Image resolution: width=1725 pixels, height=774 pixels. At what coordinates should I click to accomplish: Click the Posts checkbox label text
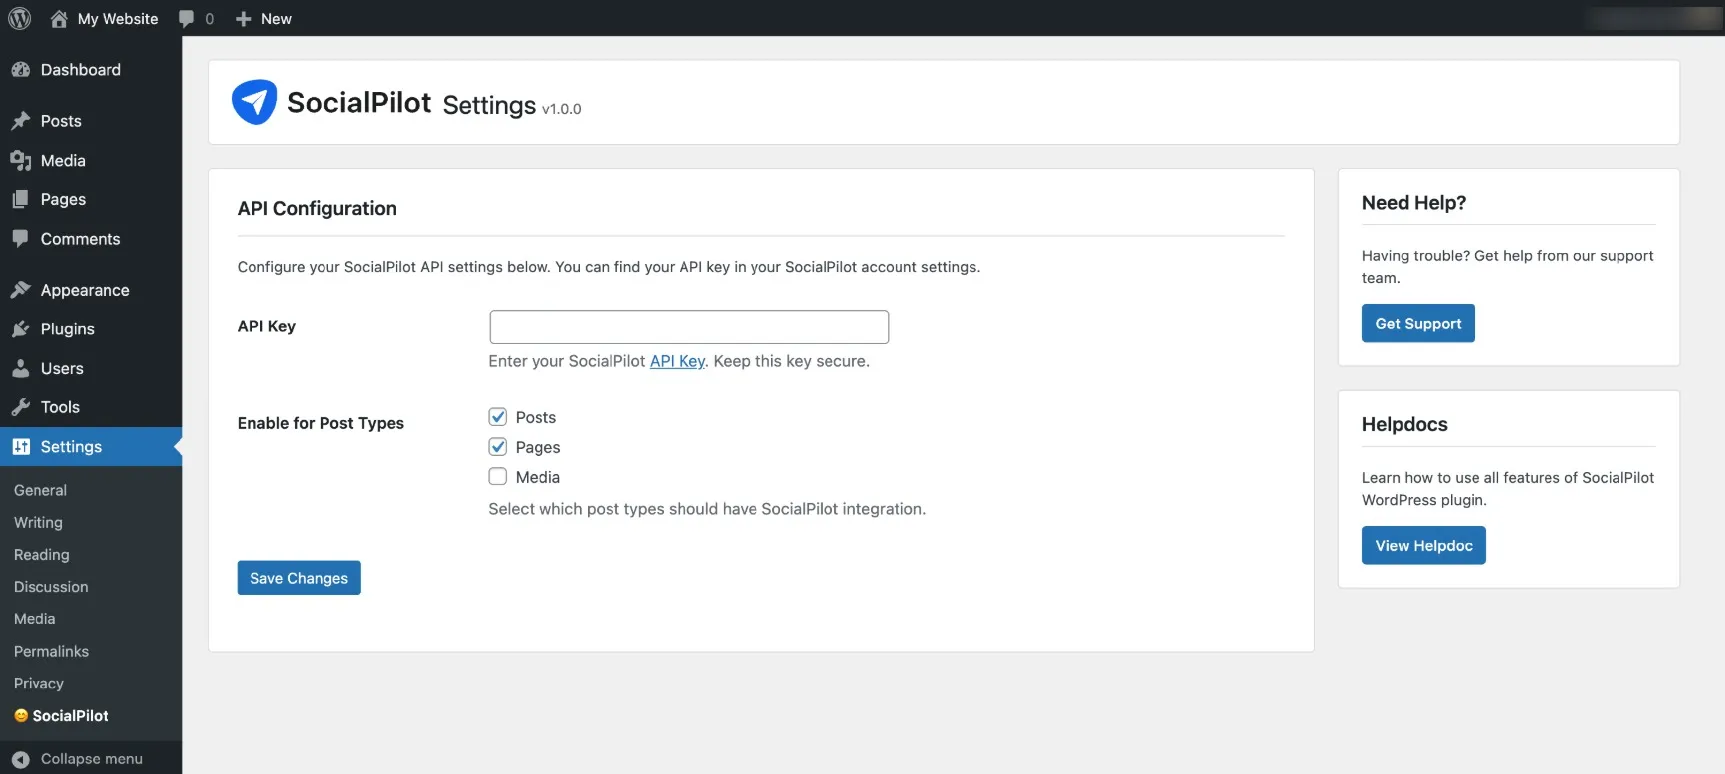click(x=536, y=417)
